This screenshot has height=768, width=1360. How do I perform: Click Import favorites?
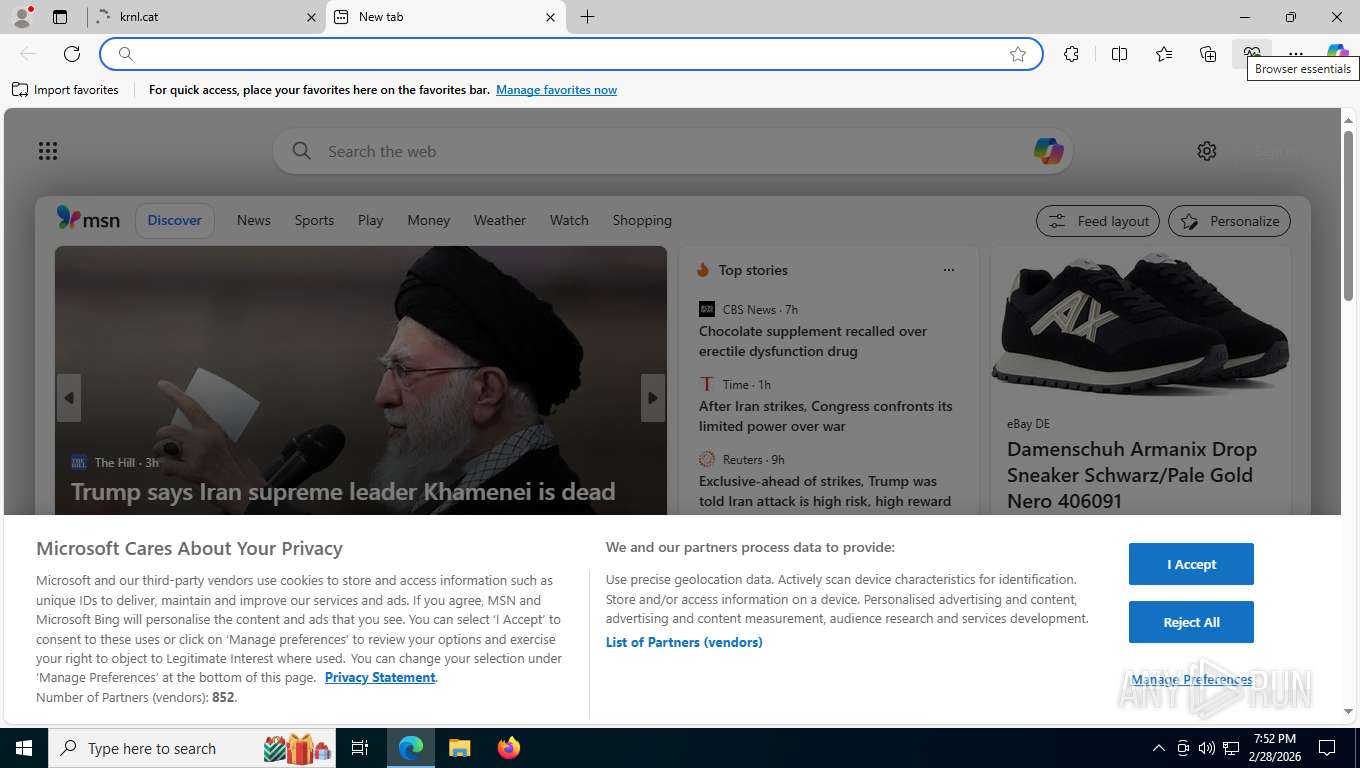pos(65,90)
